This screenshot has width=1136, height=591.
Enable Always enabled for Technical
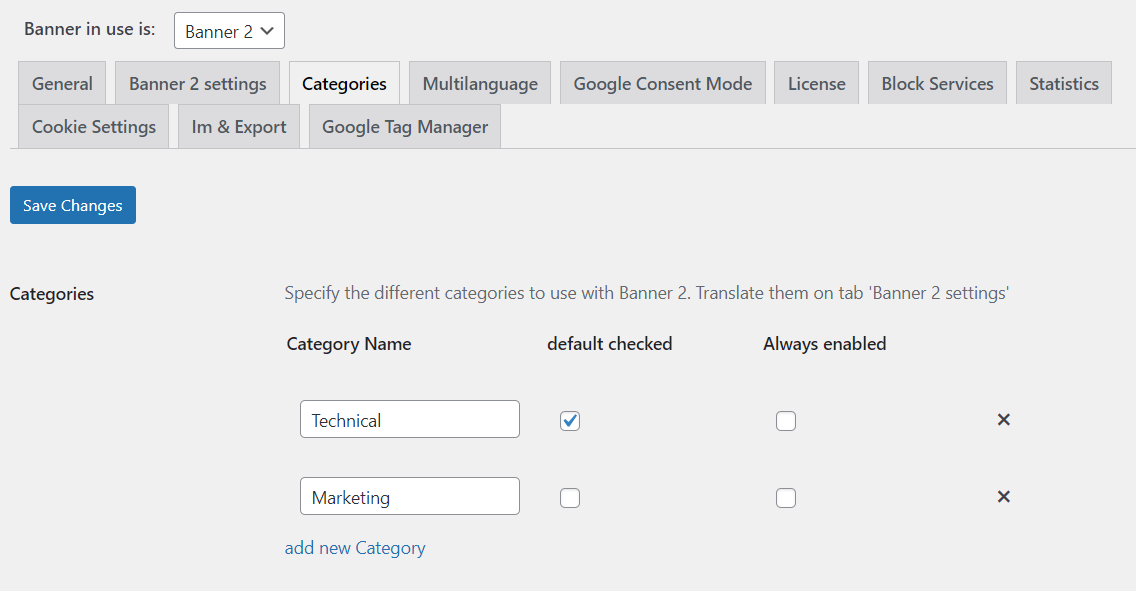pyautogui.click(x=786, y=421)
